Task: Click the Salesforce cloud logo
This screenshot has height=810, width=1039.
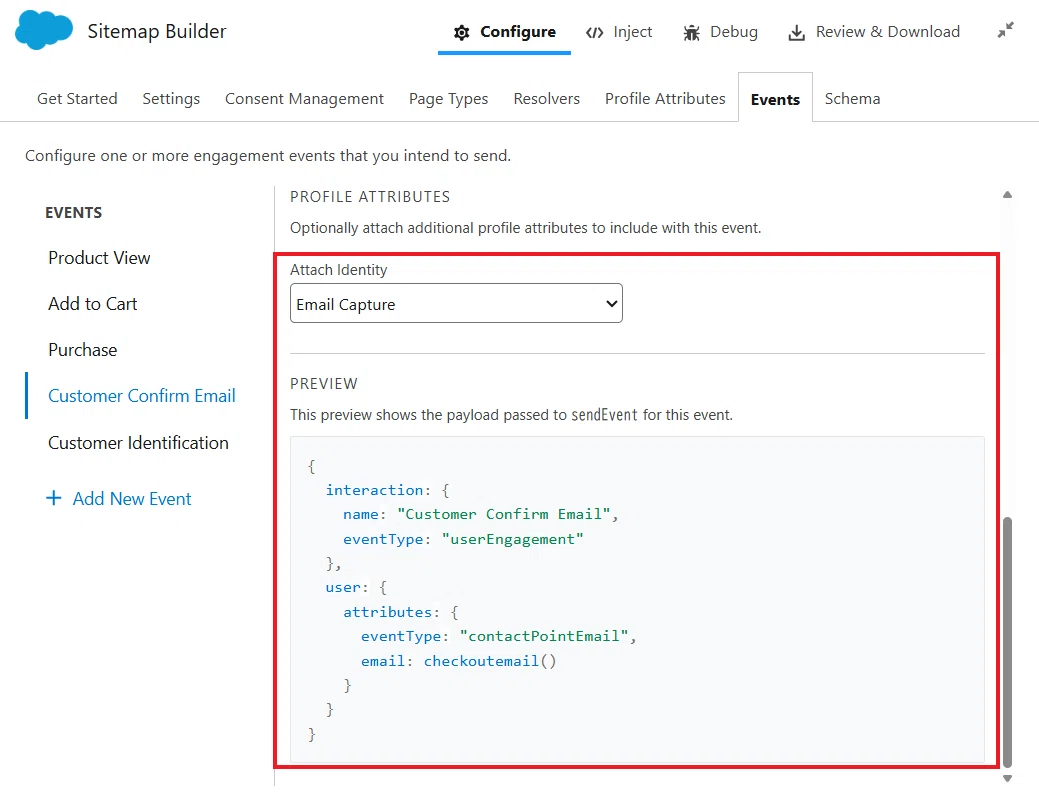Action: (44, 30)
